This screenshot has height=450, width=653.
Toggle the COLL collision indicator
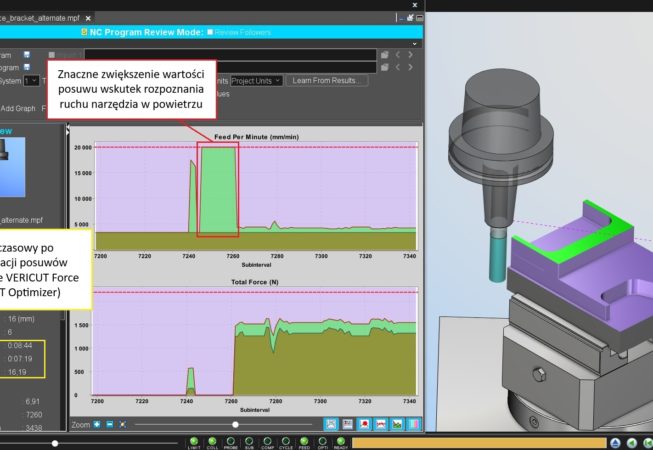214,440
